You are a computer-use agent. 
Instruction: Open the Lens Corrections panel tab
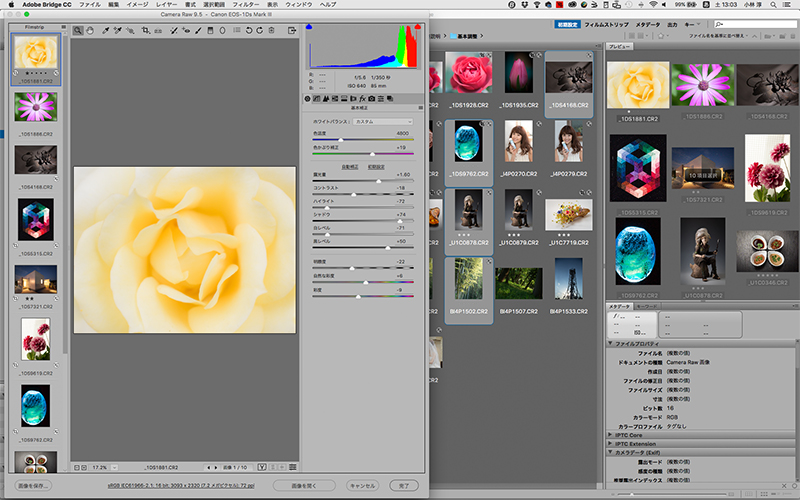pos(353,98)
